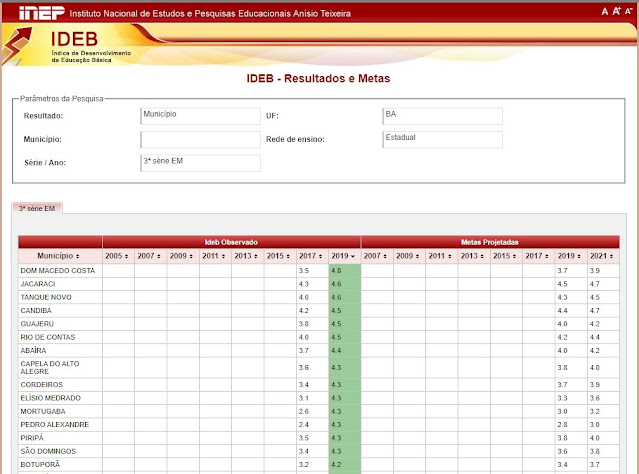This screenshot has width=639, height=474.
Task: Select the CORDEIROS row name
Action: click(x=41, y=385)
